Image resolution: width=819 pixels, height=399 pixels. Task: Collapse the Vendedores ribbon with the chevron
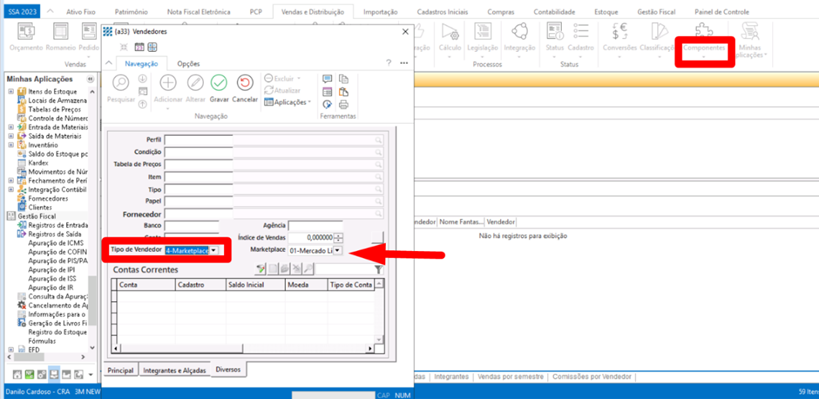(x=109, y=63)
